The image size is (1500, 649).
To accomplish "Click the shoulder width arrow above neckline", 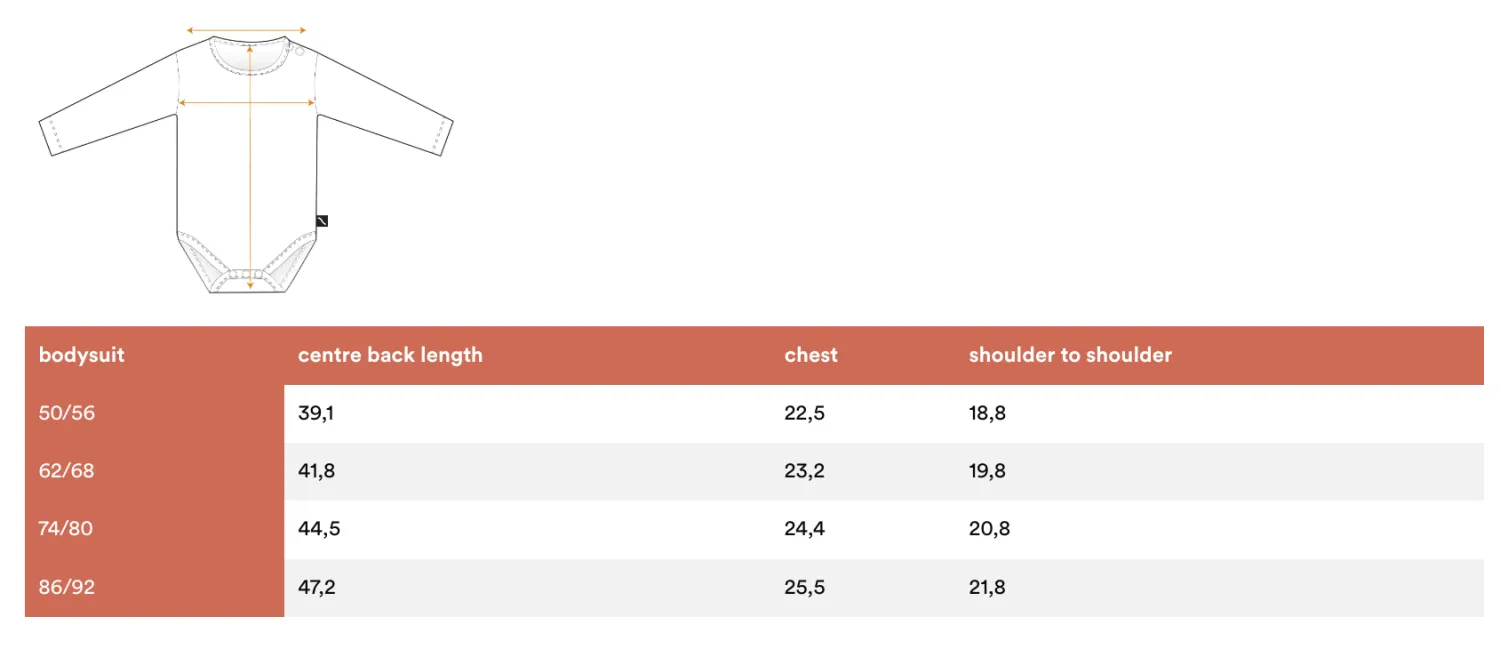I will point(247,31).
